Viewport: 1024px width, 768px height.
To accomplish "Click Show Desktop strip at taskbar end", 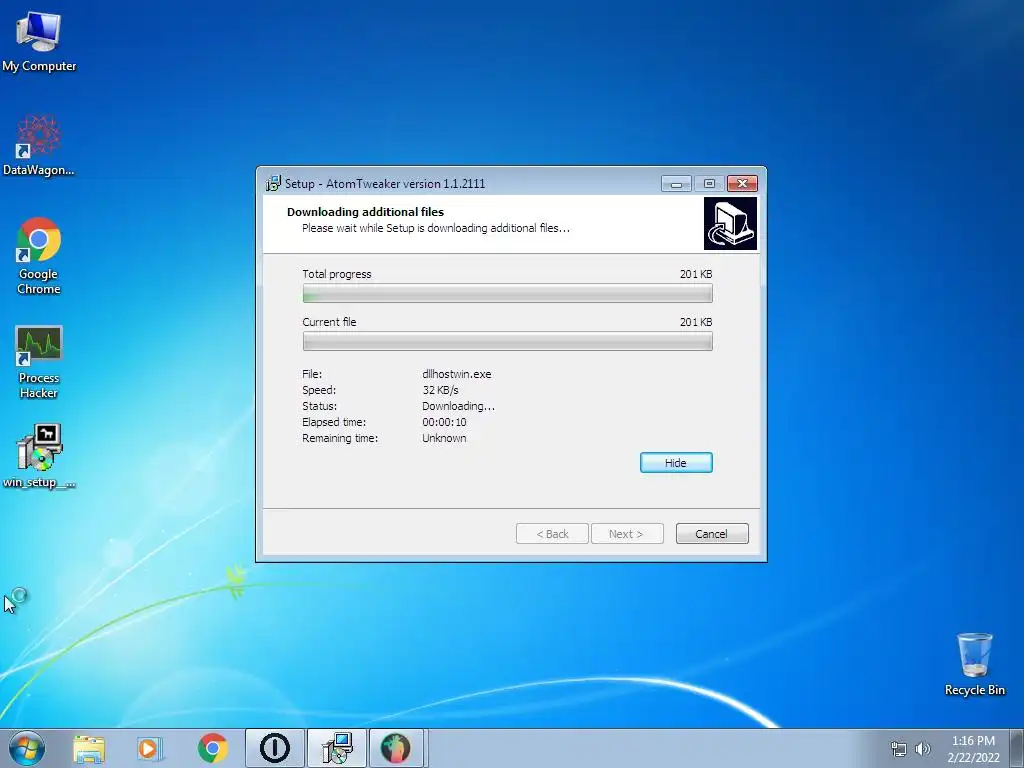I will click(x=1016, y=748).
